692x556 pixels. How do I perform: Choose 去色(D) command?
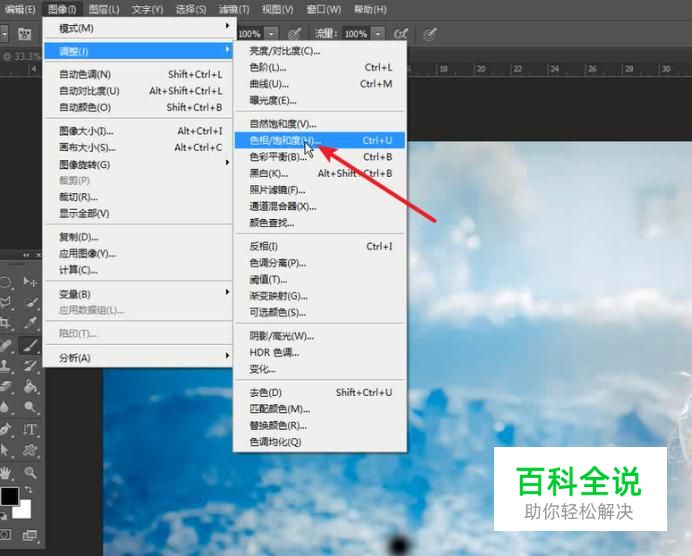(x=320, y=392)
